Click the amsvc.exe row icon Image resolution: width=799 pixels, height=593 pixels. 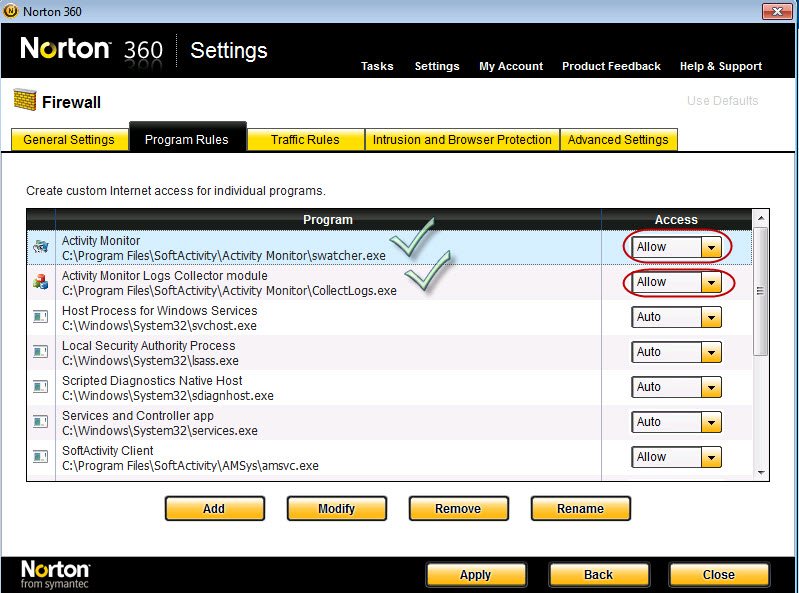point(41,457)
